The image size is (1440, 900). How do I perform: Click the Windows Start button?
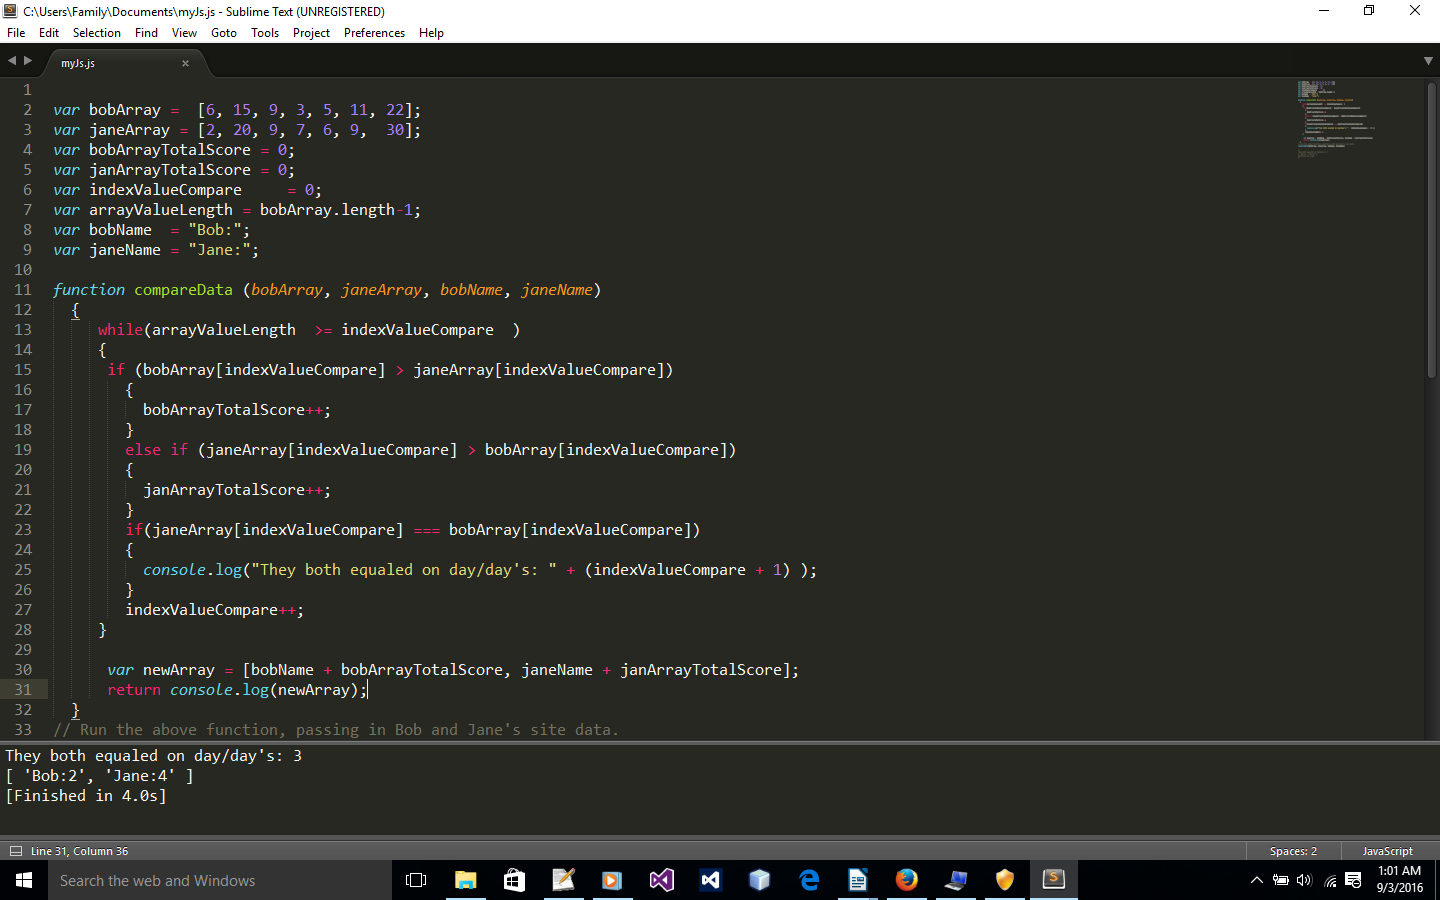pyautogui.click(x=23, y=880)
